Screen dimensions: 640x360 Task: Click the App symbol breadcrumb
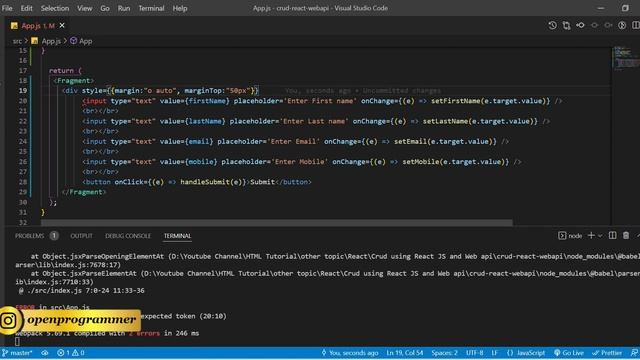tap(81, 41)
